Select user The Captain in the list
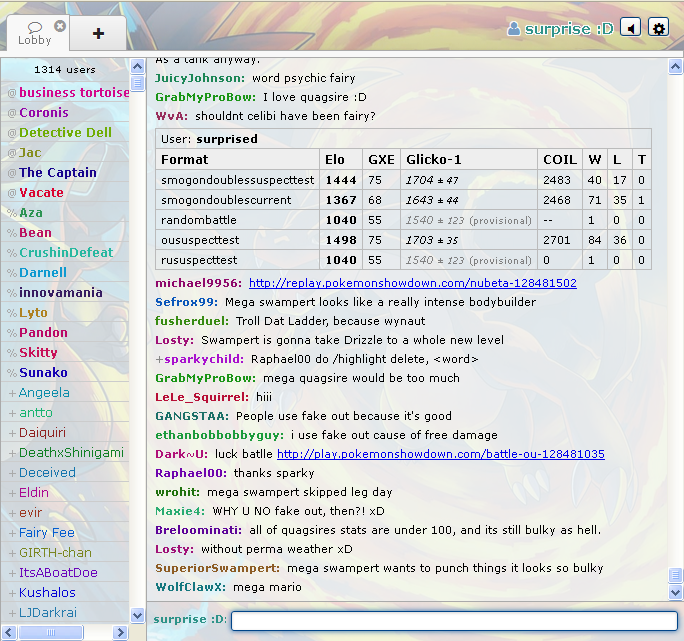The height and width of the screenshot is (641, 684). pyautogui.click(x=65, y=173)
